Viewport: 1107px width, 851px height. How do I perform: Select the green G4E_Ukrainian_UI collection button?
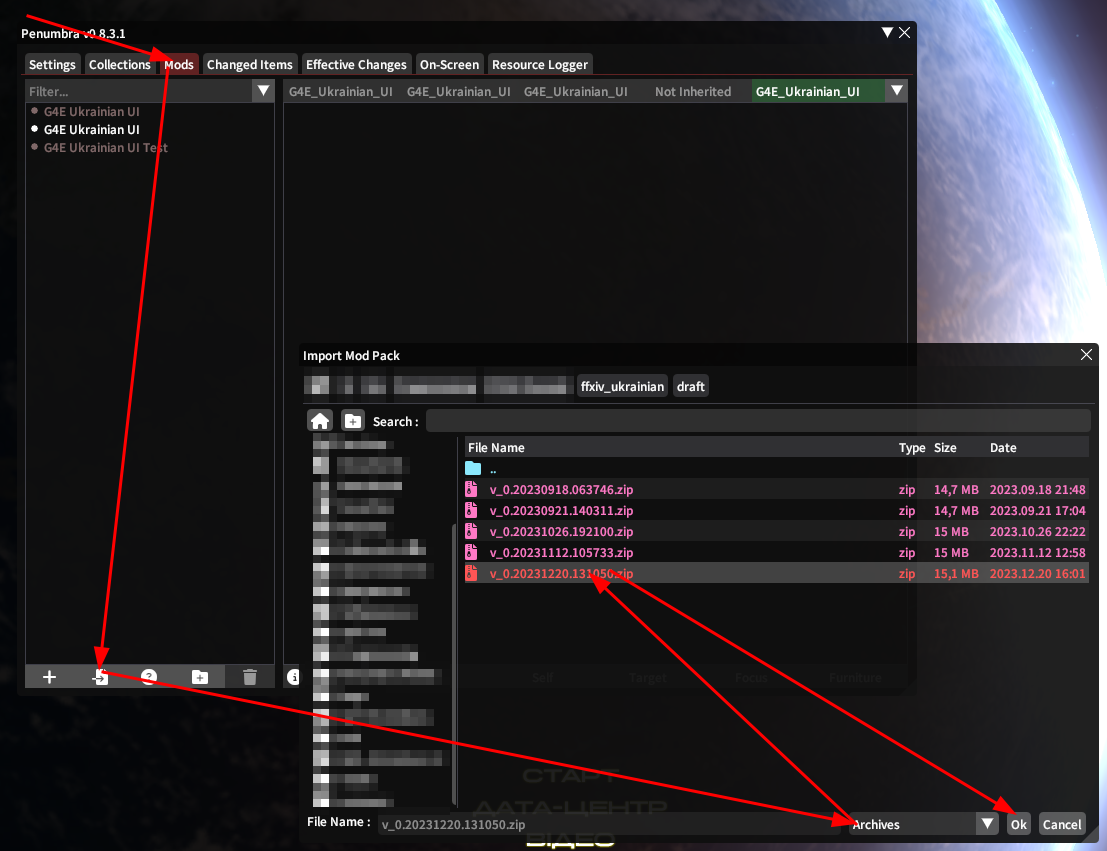click(818, 91)
